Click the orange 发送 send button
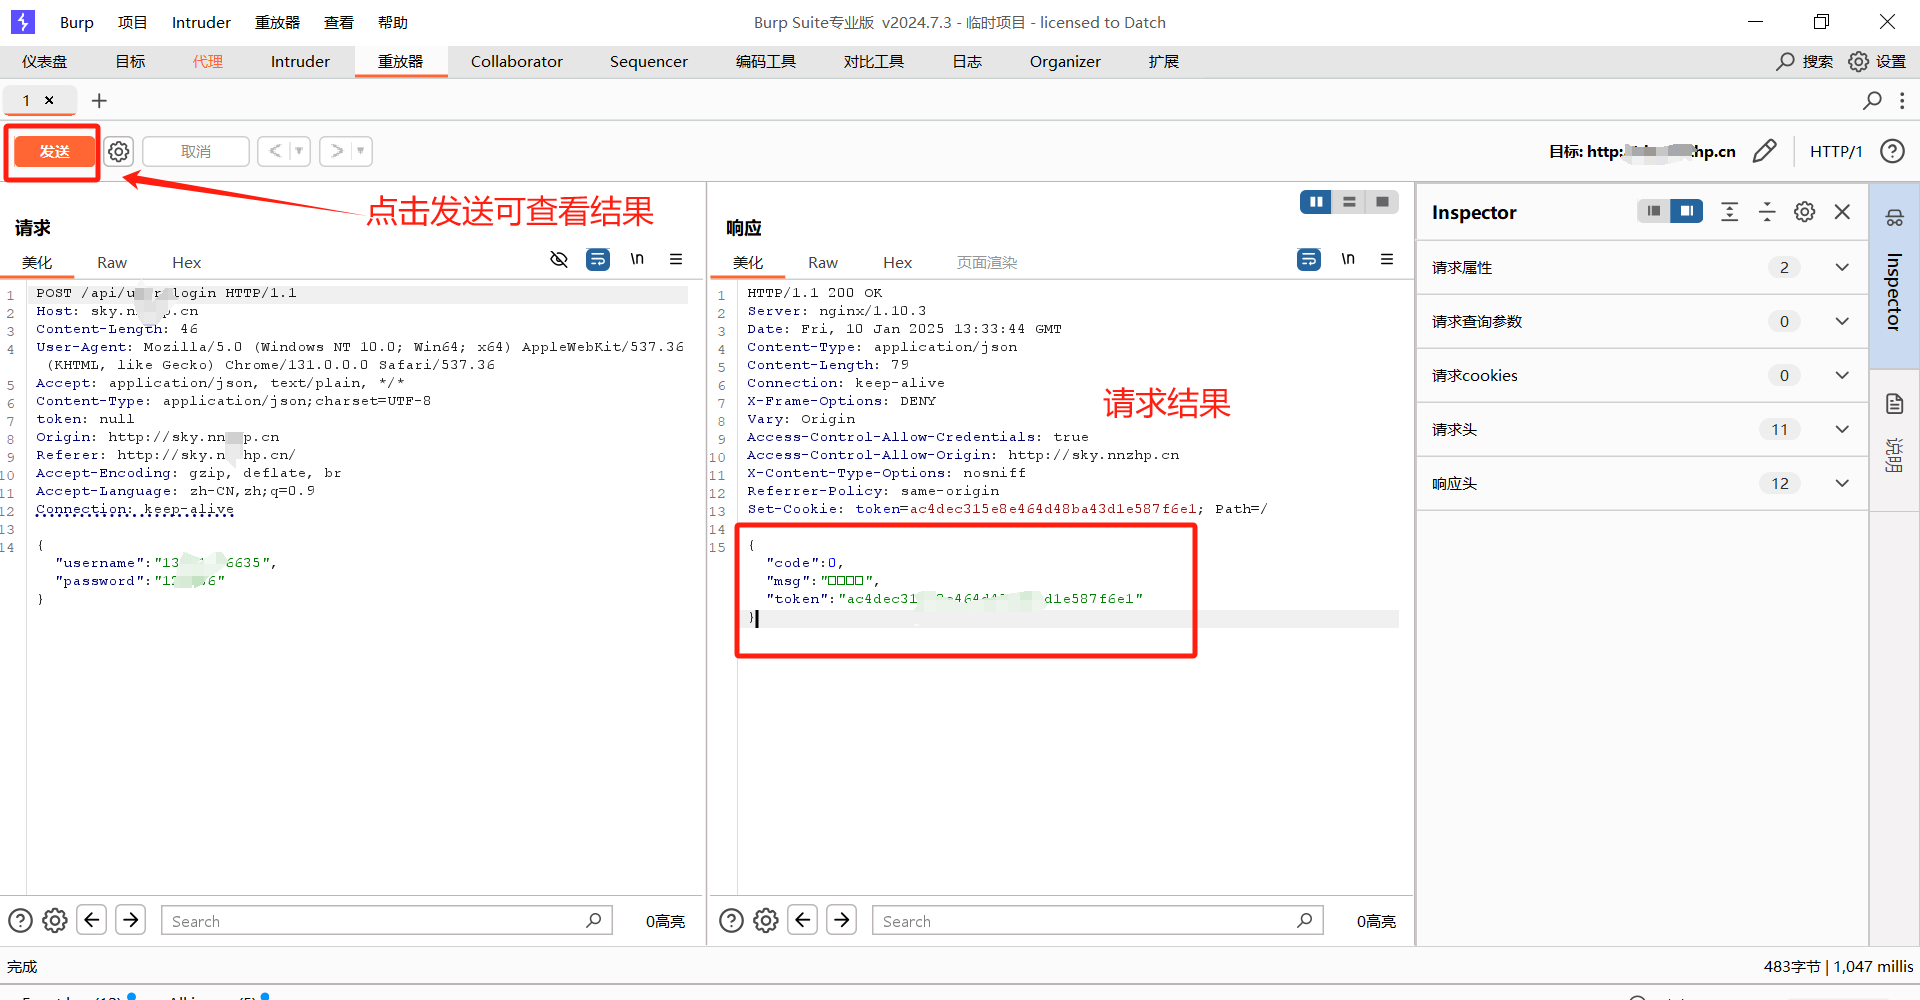 coord(54,151)
